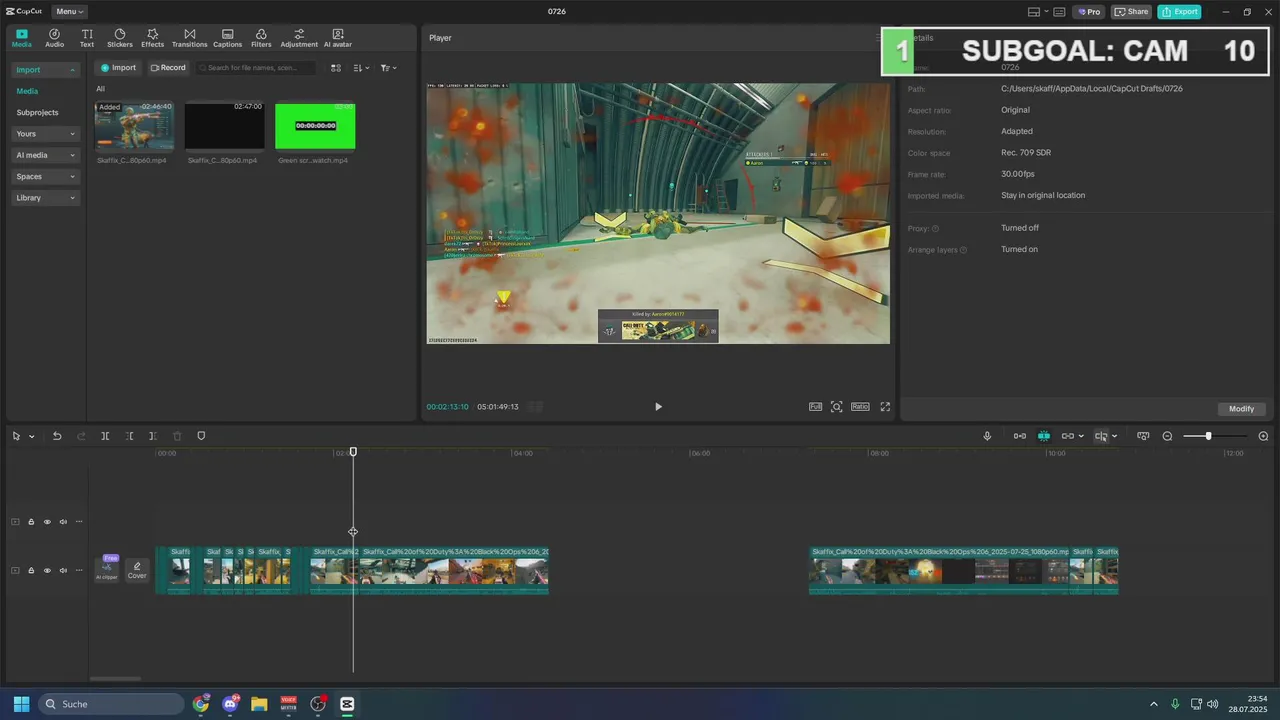This screenshot has height=720, width=1280.
Task: Open the media sort dropdown
Action: (x=361, y=68)
